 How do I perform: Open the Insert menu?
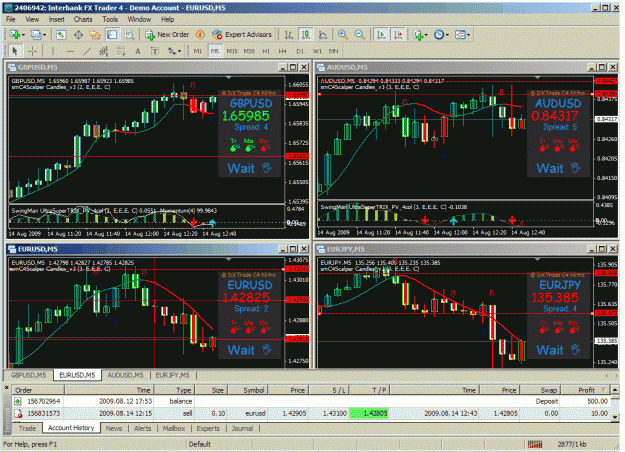(x=56, y=19)
